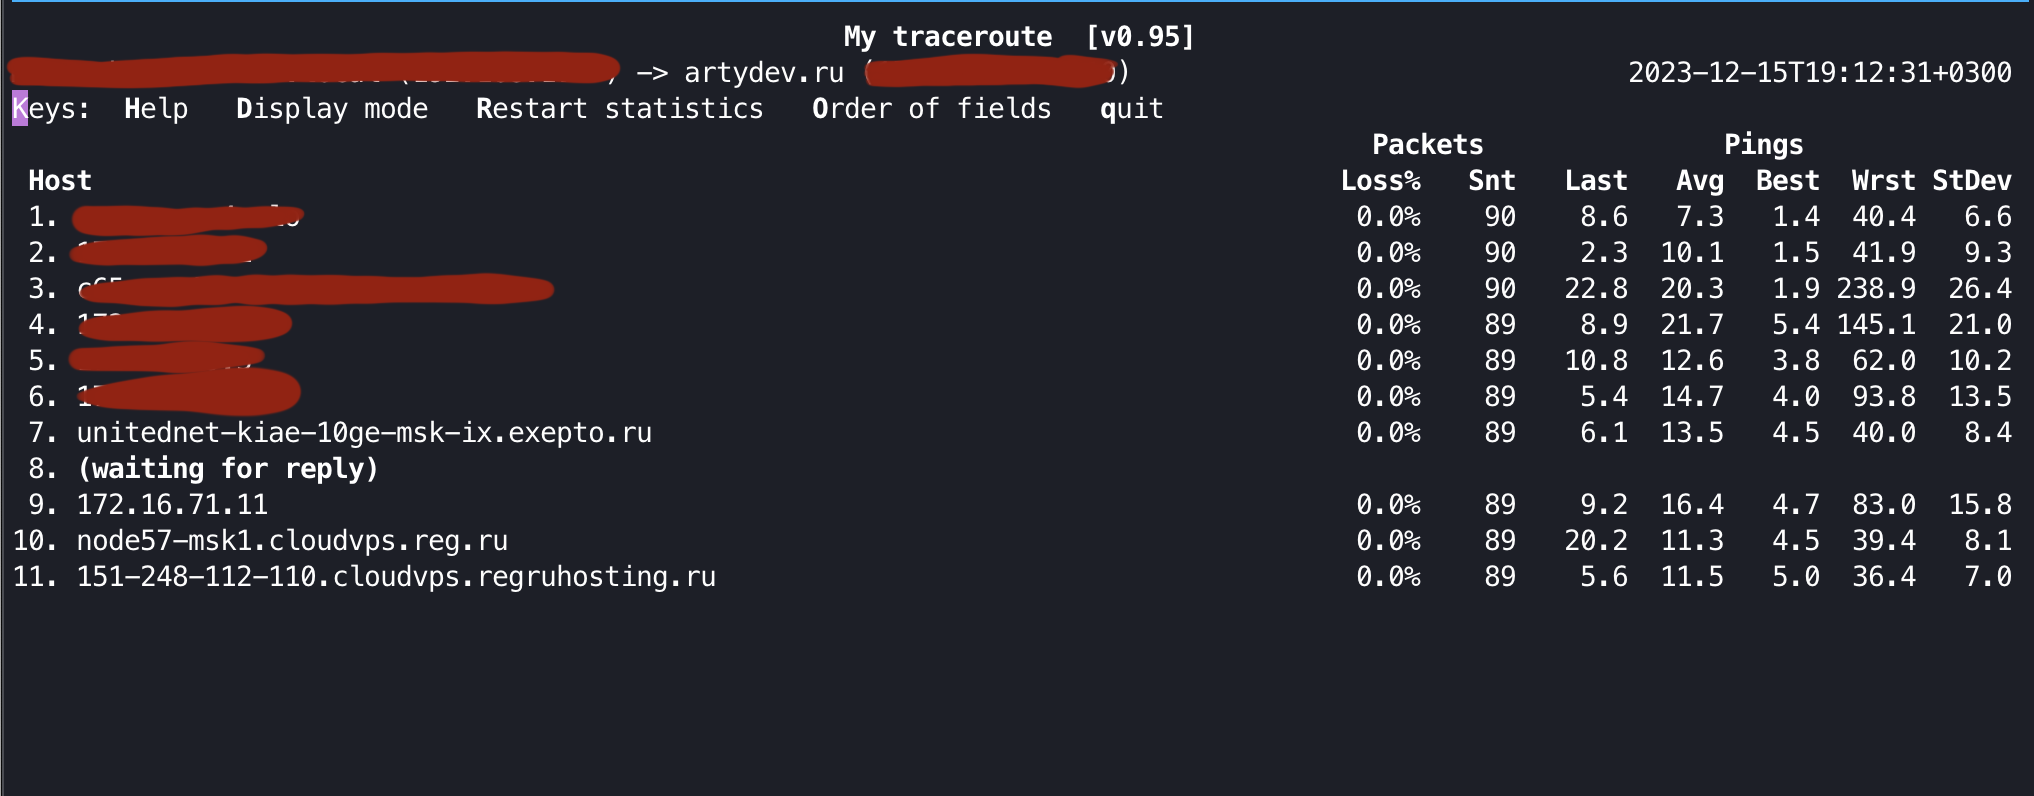Click the quit key option
Screen dimensions: 2034x796
coord(1131,108)
